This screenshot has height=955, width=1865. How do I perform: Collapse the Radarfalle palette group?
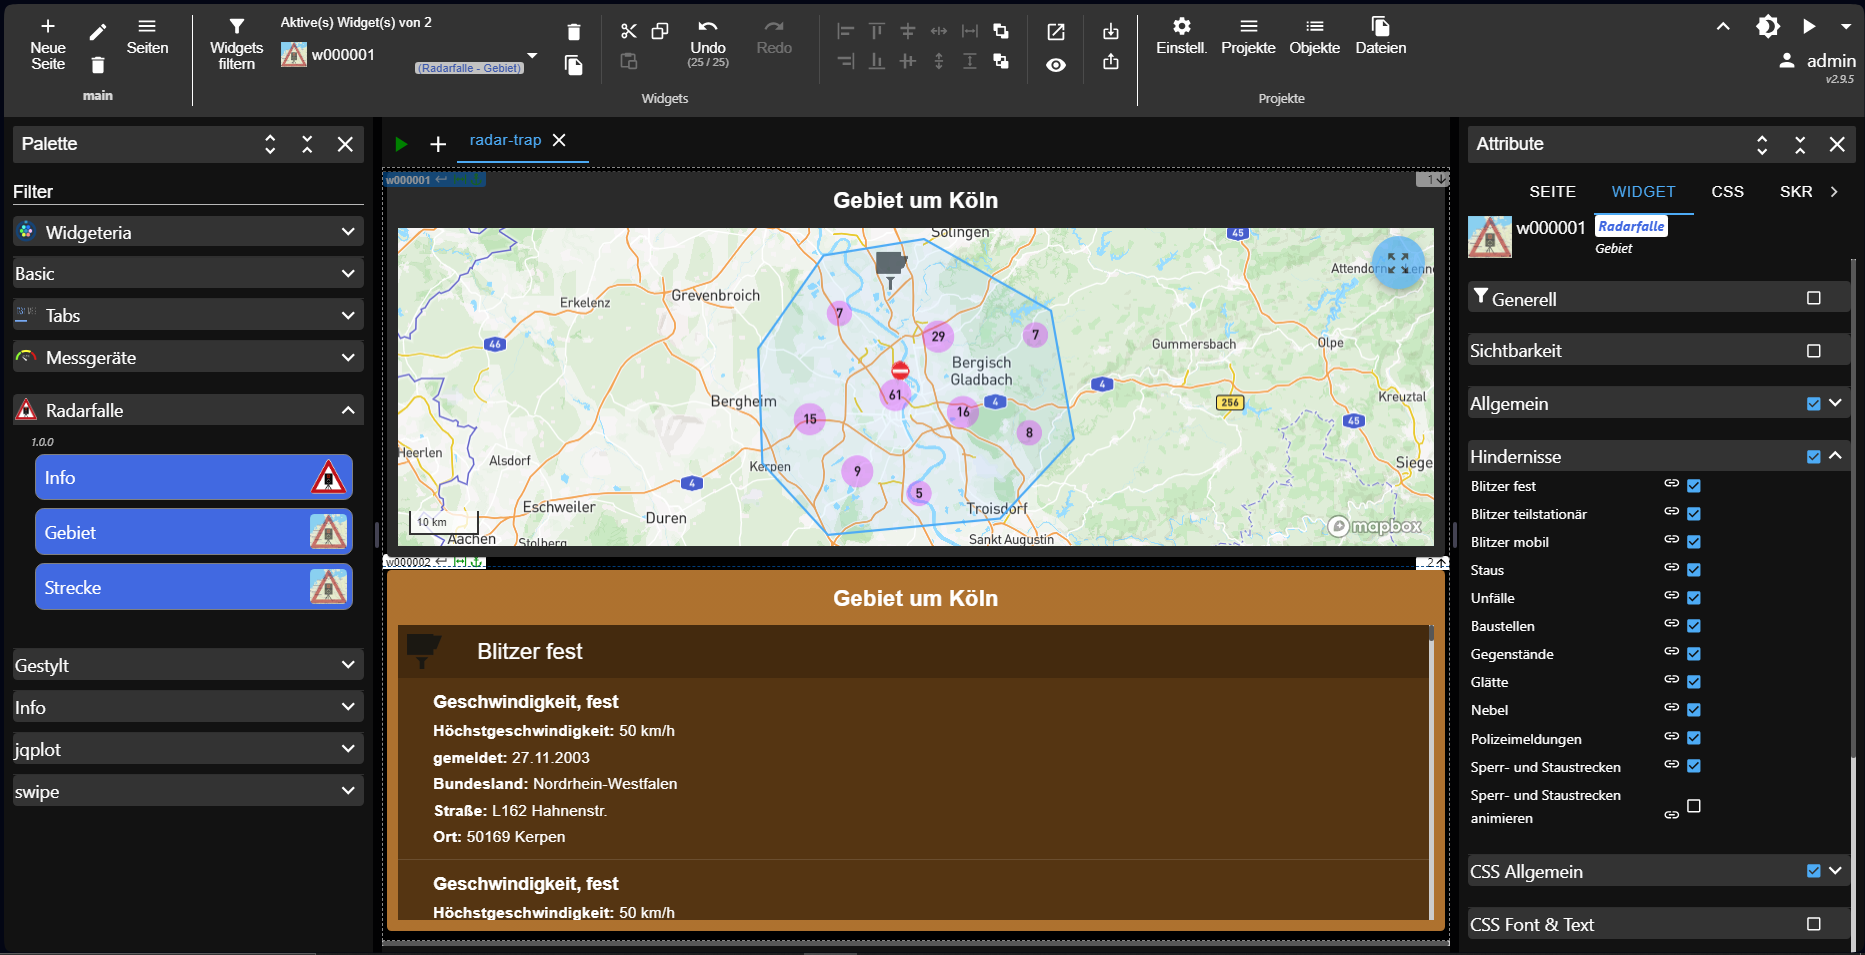pos(188,410)
